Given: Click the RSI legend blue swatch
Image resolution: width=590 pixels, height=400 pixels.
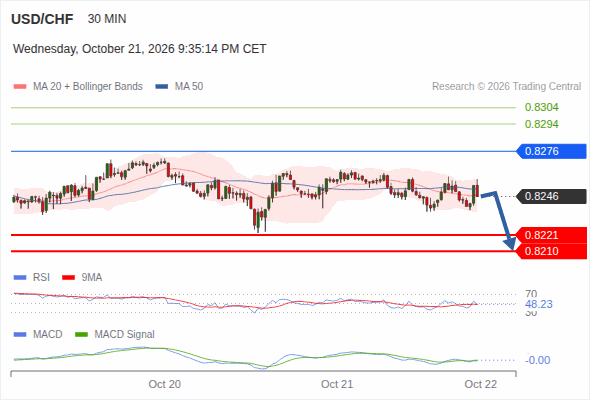Looking at the screenshot, I should [x=20, y=278].
